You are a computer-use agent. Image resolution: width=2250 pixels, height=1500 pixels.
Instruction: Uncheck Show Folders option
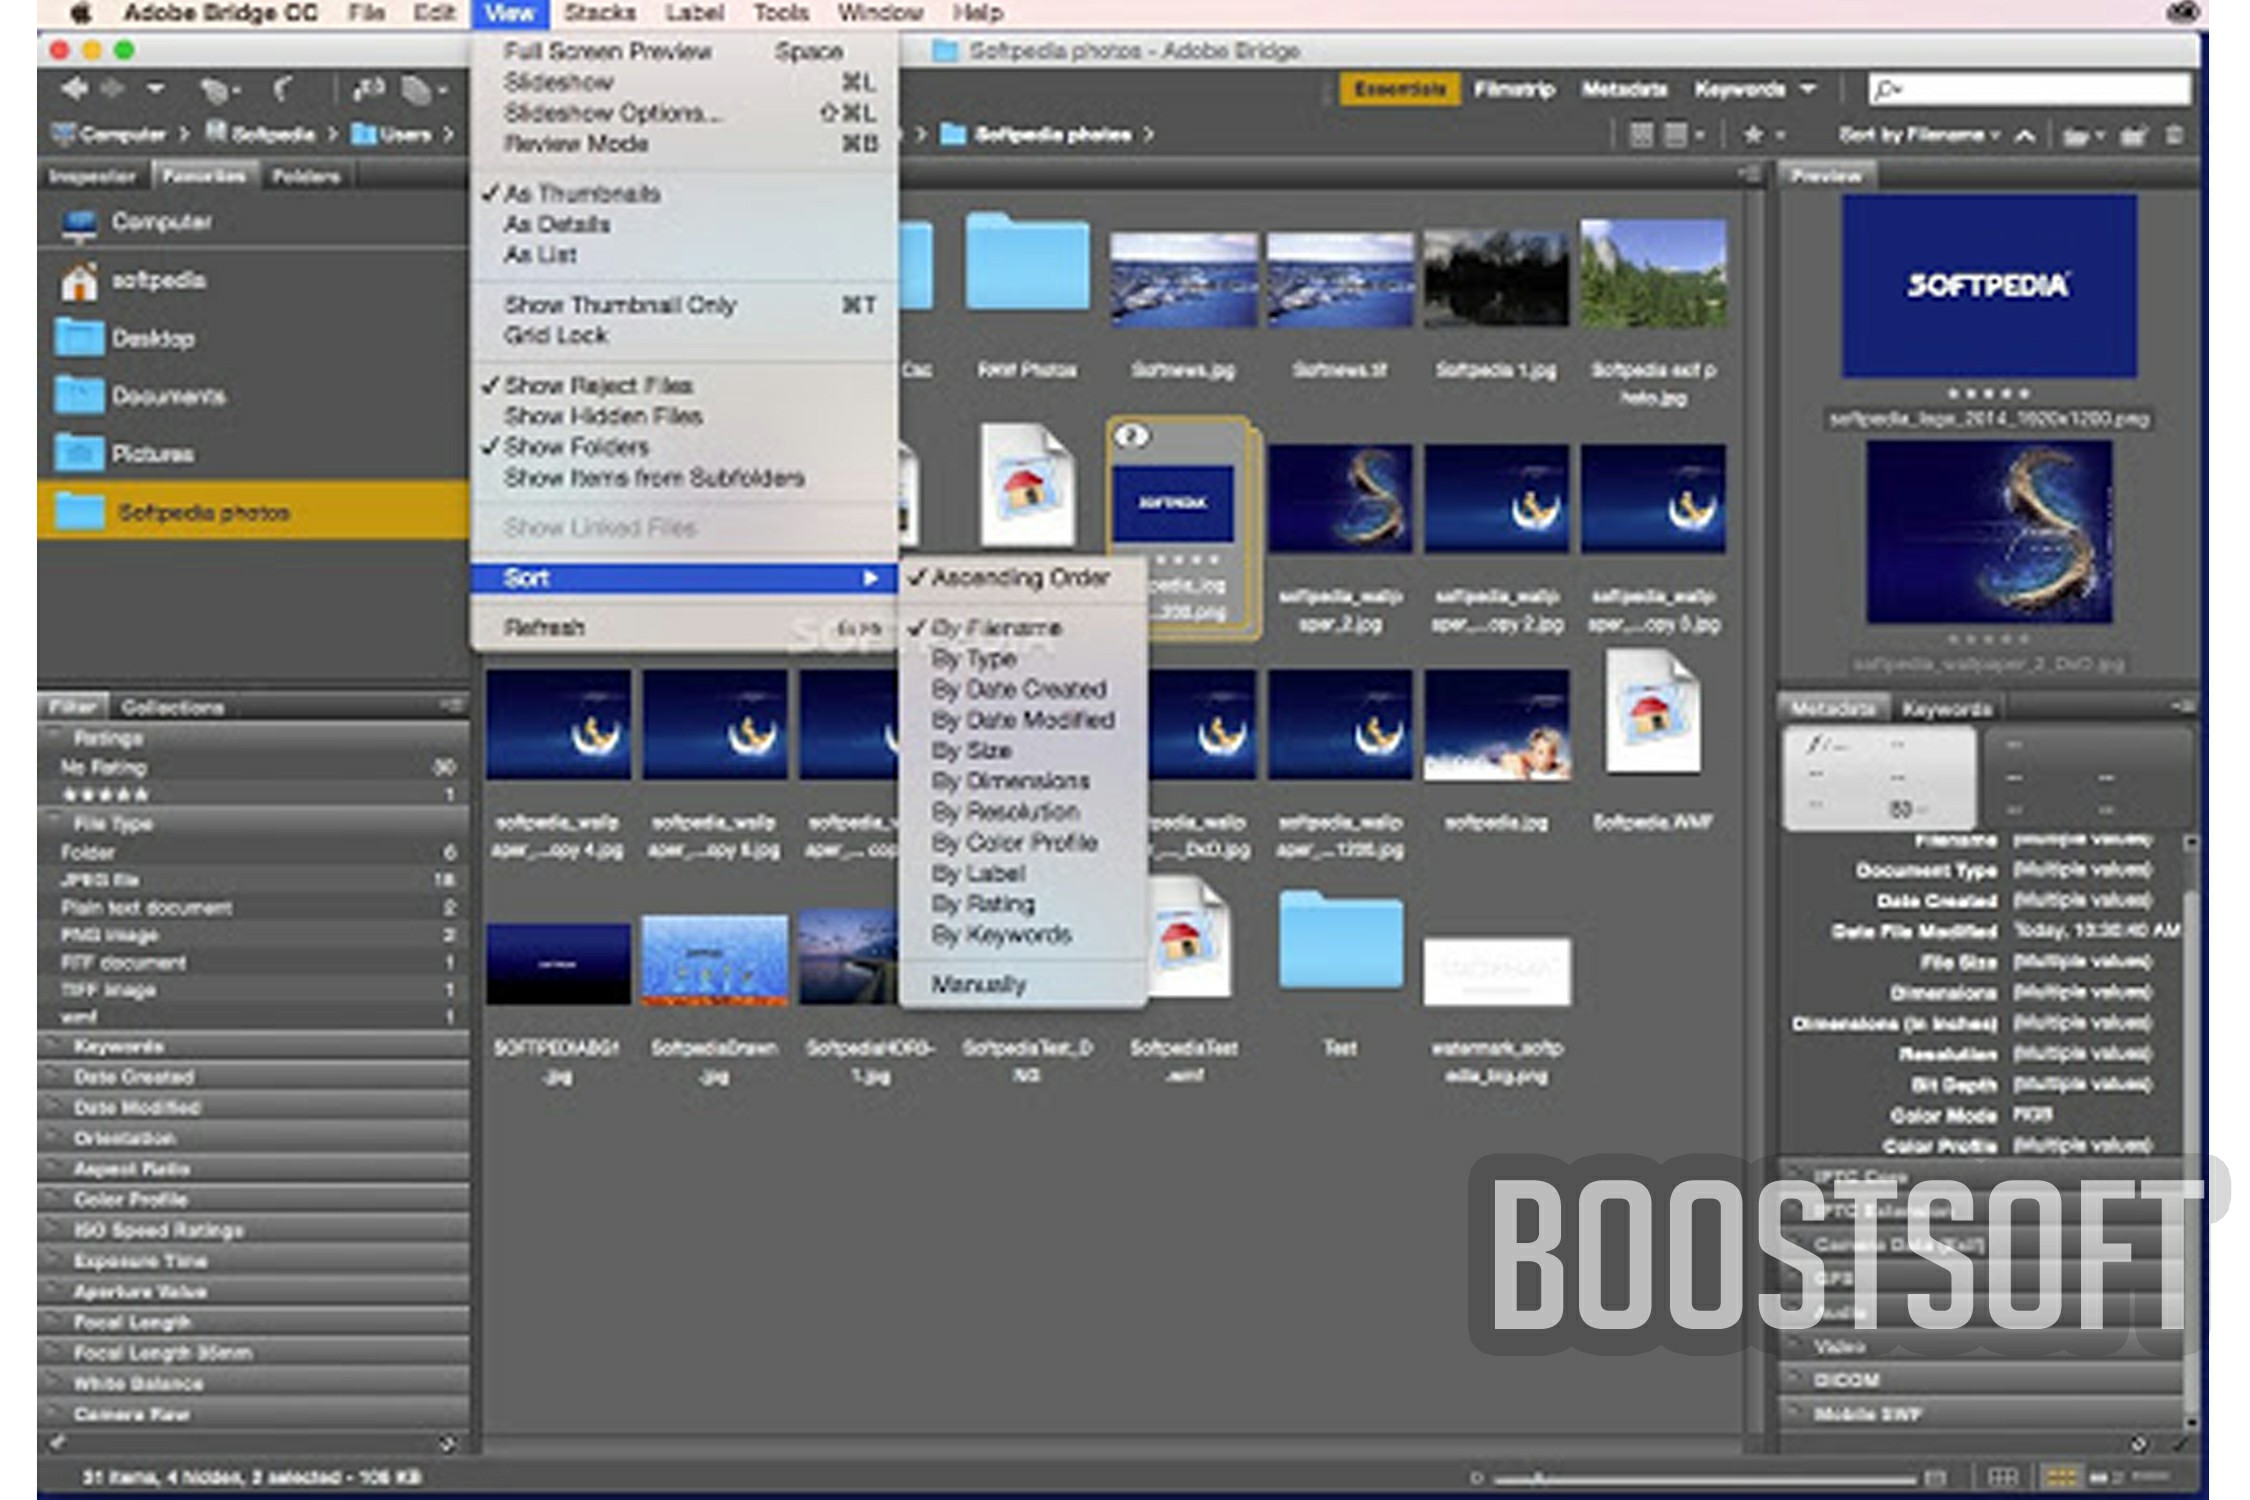point(684,447)
